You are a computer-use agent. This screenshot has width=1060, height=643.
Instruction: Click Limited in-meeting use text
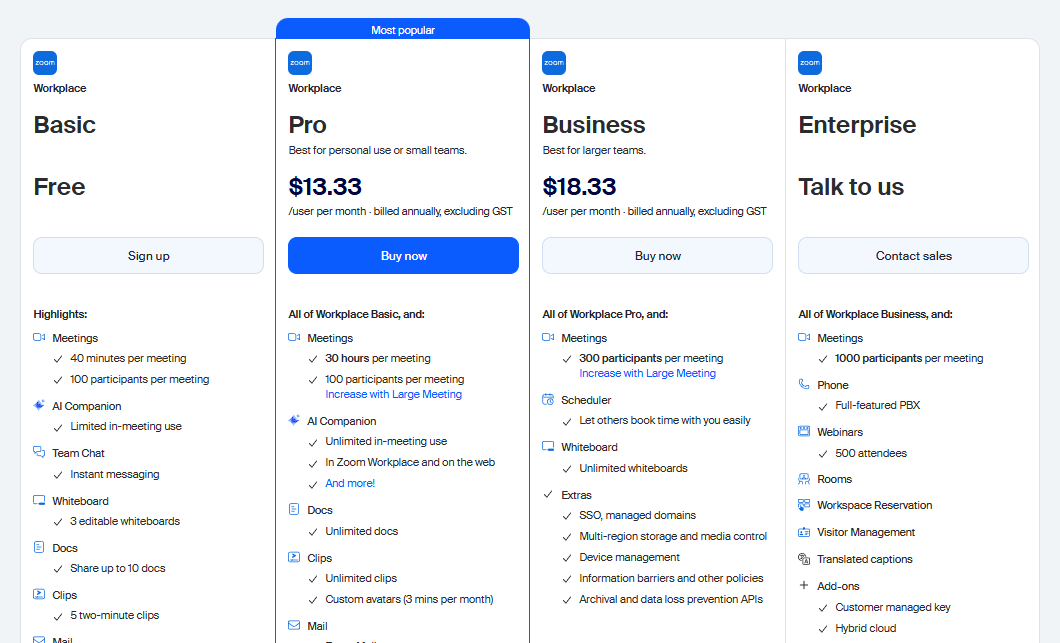pos(126,427)
